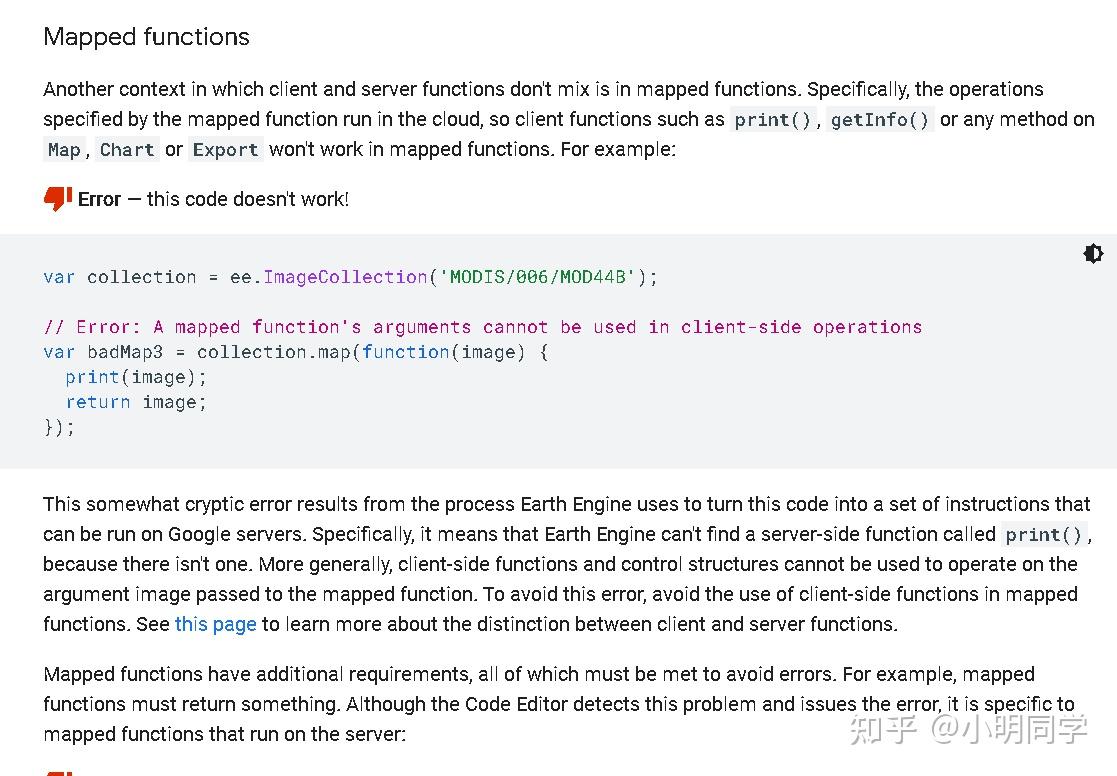This screenshot has height=776, width=1117.
Task: Click the collection.map call in the code
Action: (275, 352)
